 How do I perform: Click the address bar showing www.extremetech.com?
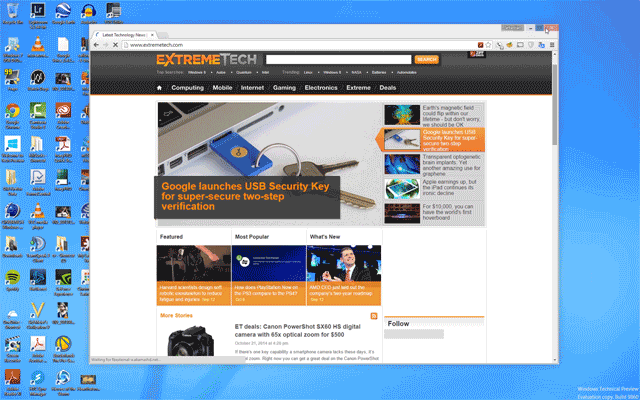click(300, 45)
